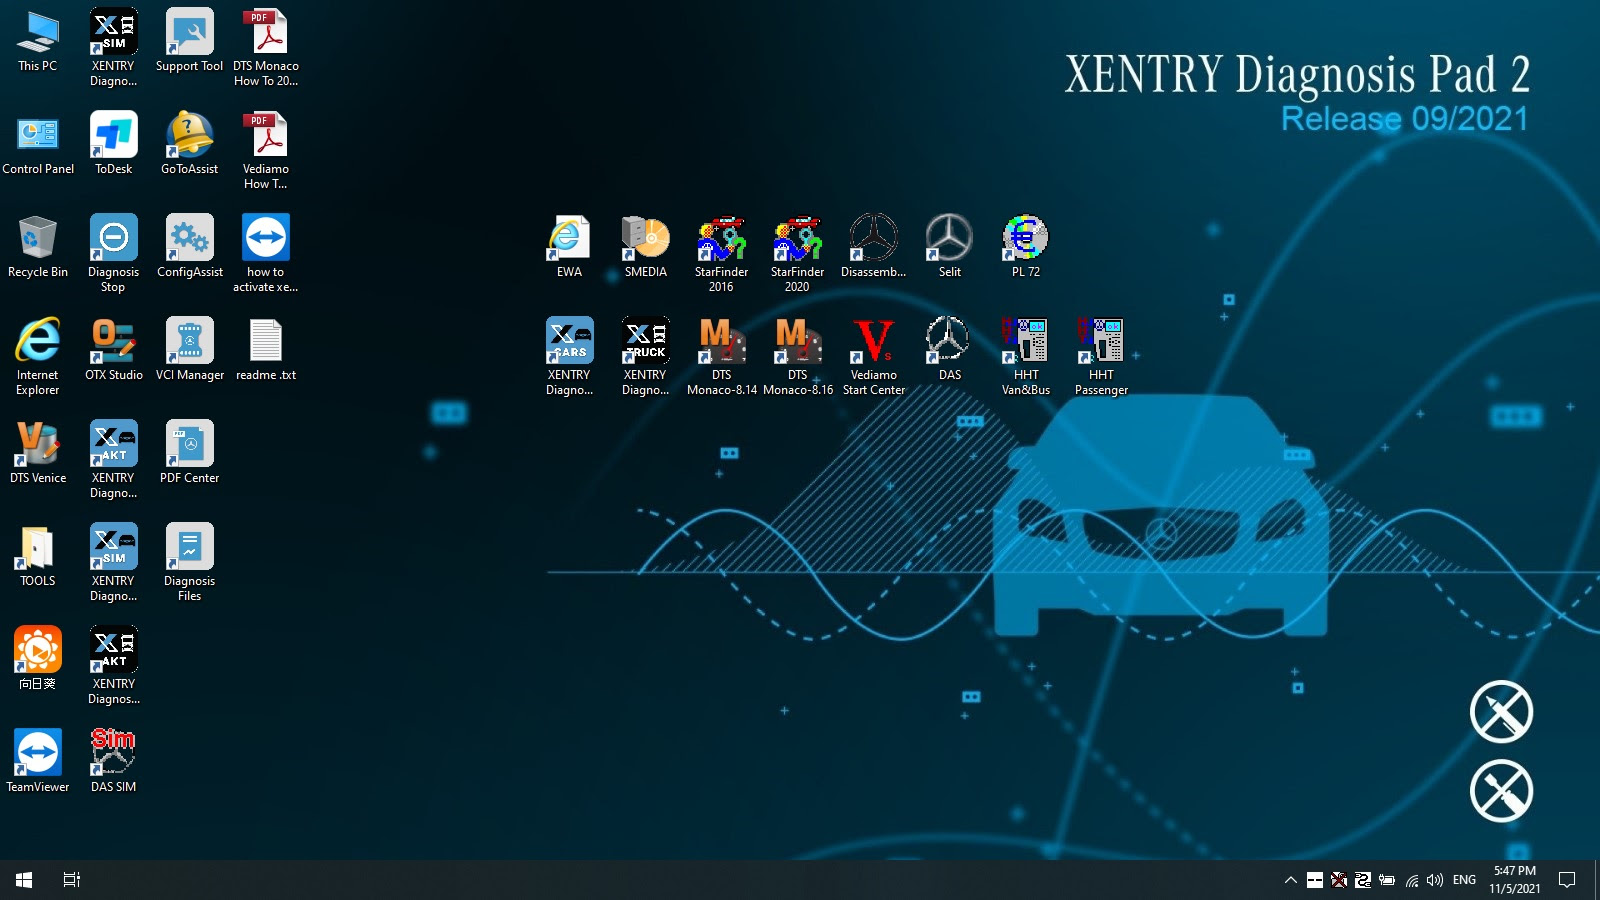Select the Diagnosis Stop shortcut

tap(113, 240)
